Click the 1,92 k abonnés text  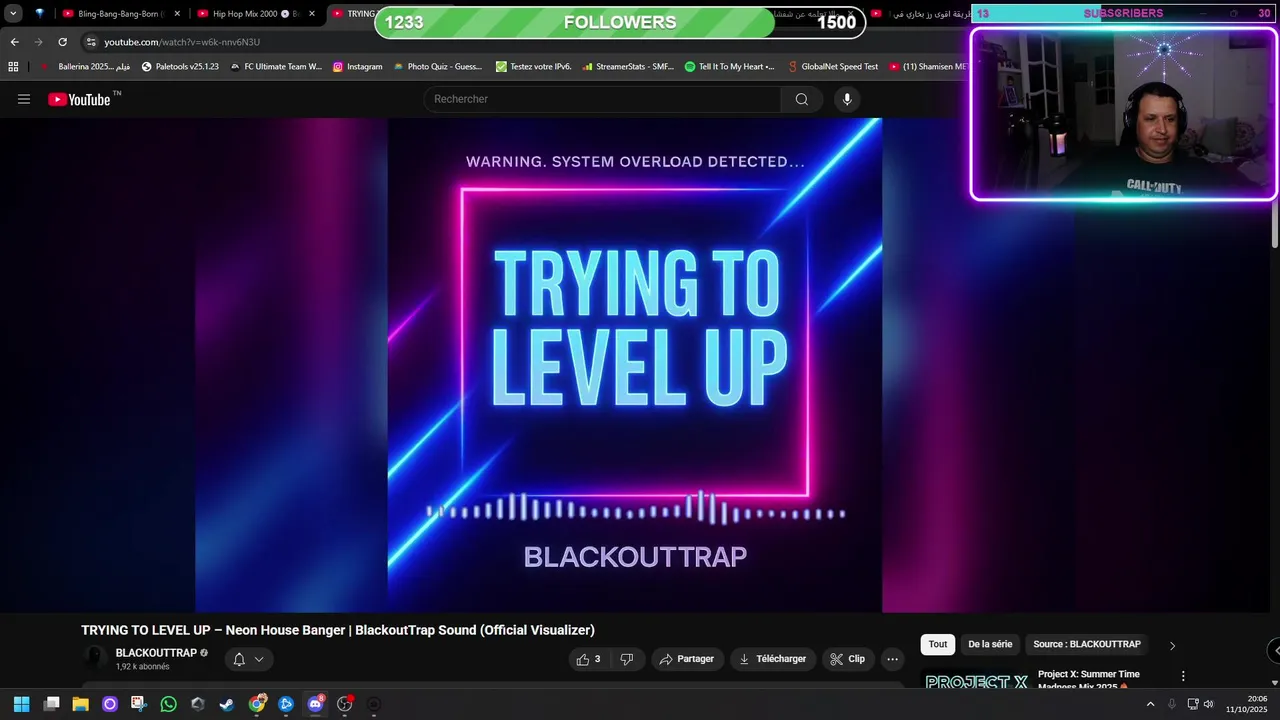143,667
